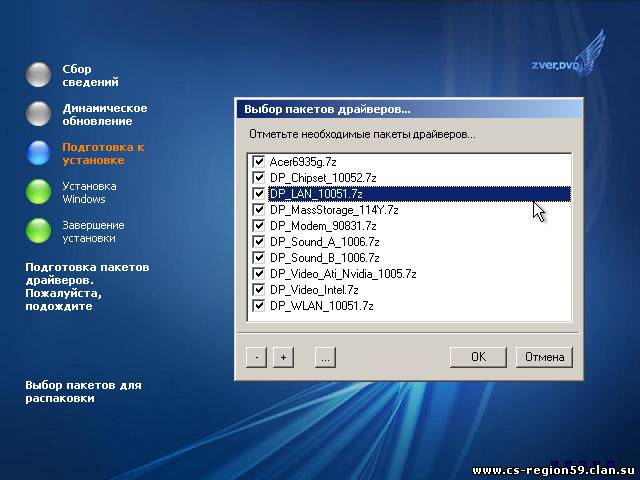Click the Подготовка пакетов драйверов status message

[x=87, y=287]
